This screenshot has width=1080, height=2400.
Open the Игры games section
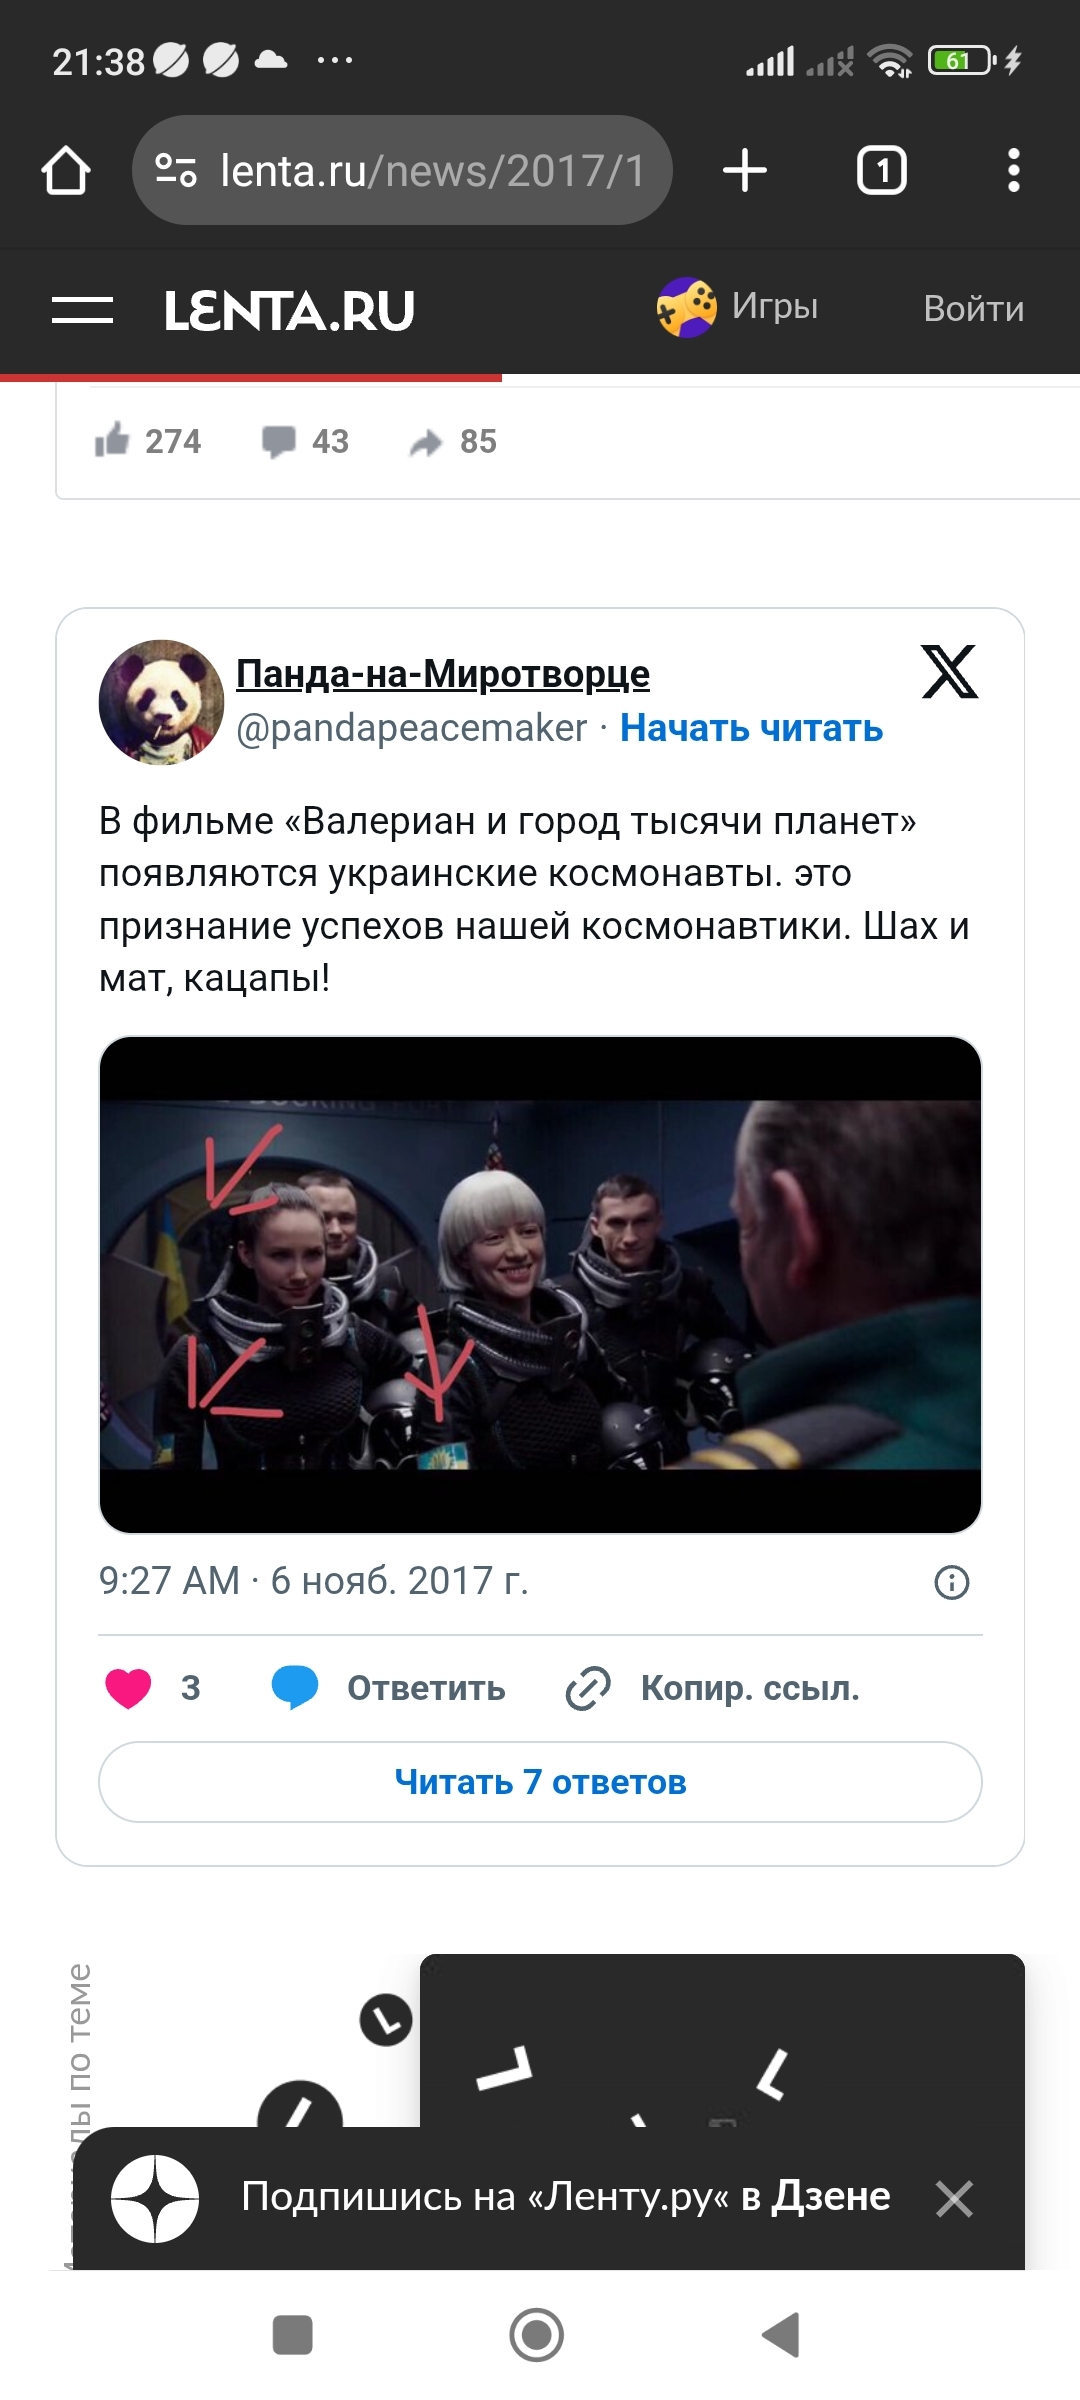pyautogui.click(x=738, y=307)
